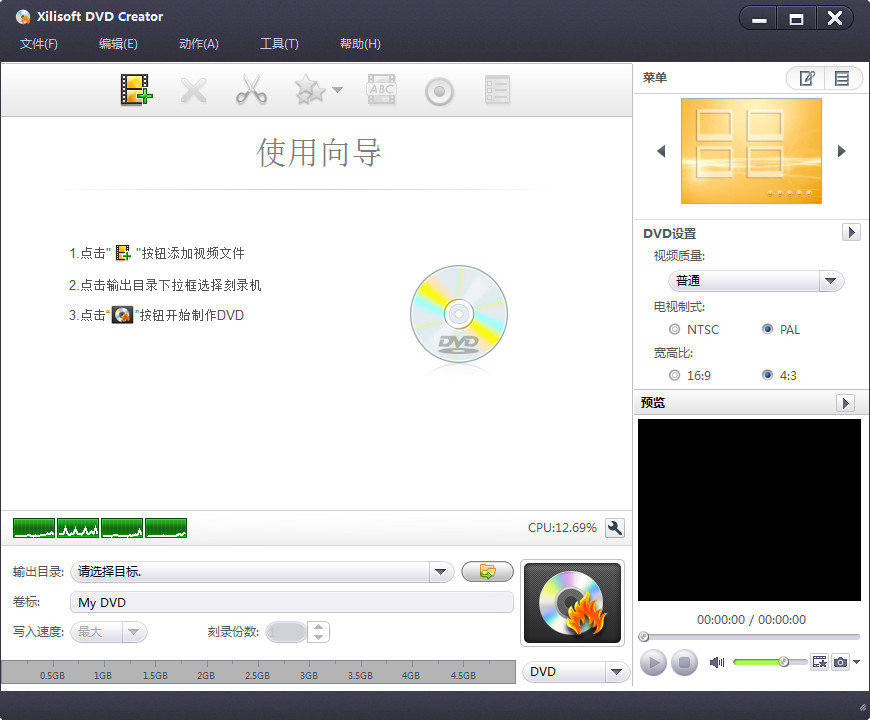Image resolution: width=870 pixels, height=720 pixels.
Task: Show next menu template with right arrow
Action: tap(842, 151)
